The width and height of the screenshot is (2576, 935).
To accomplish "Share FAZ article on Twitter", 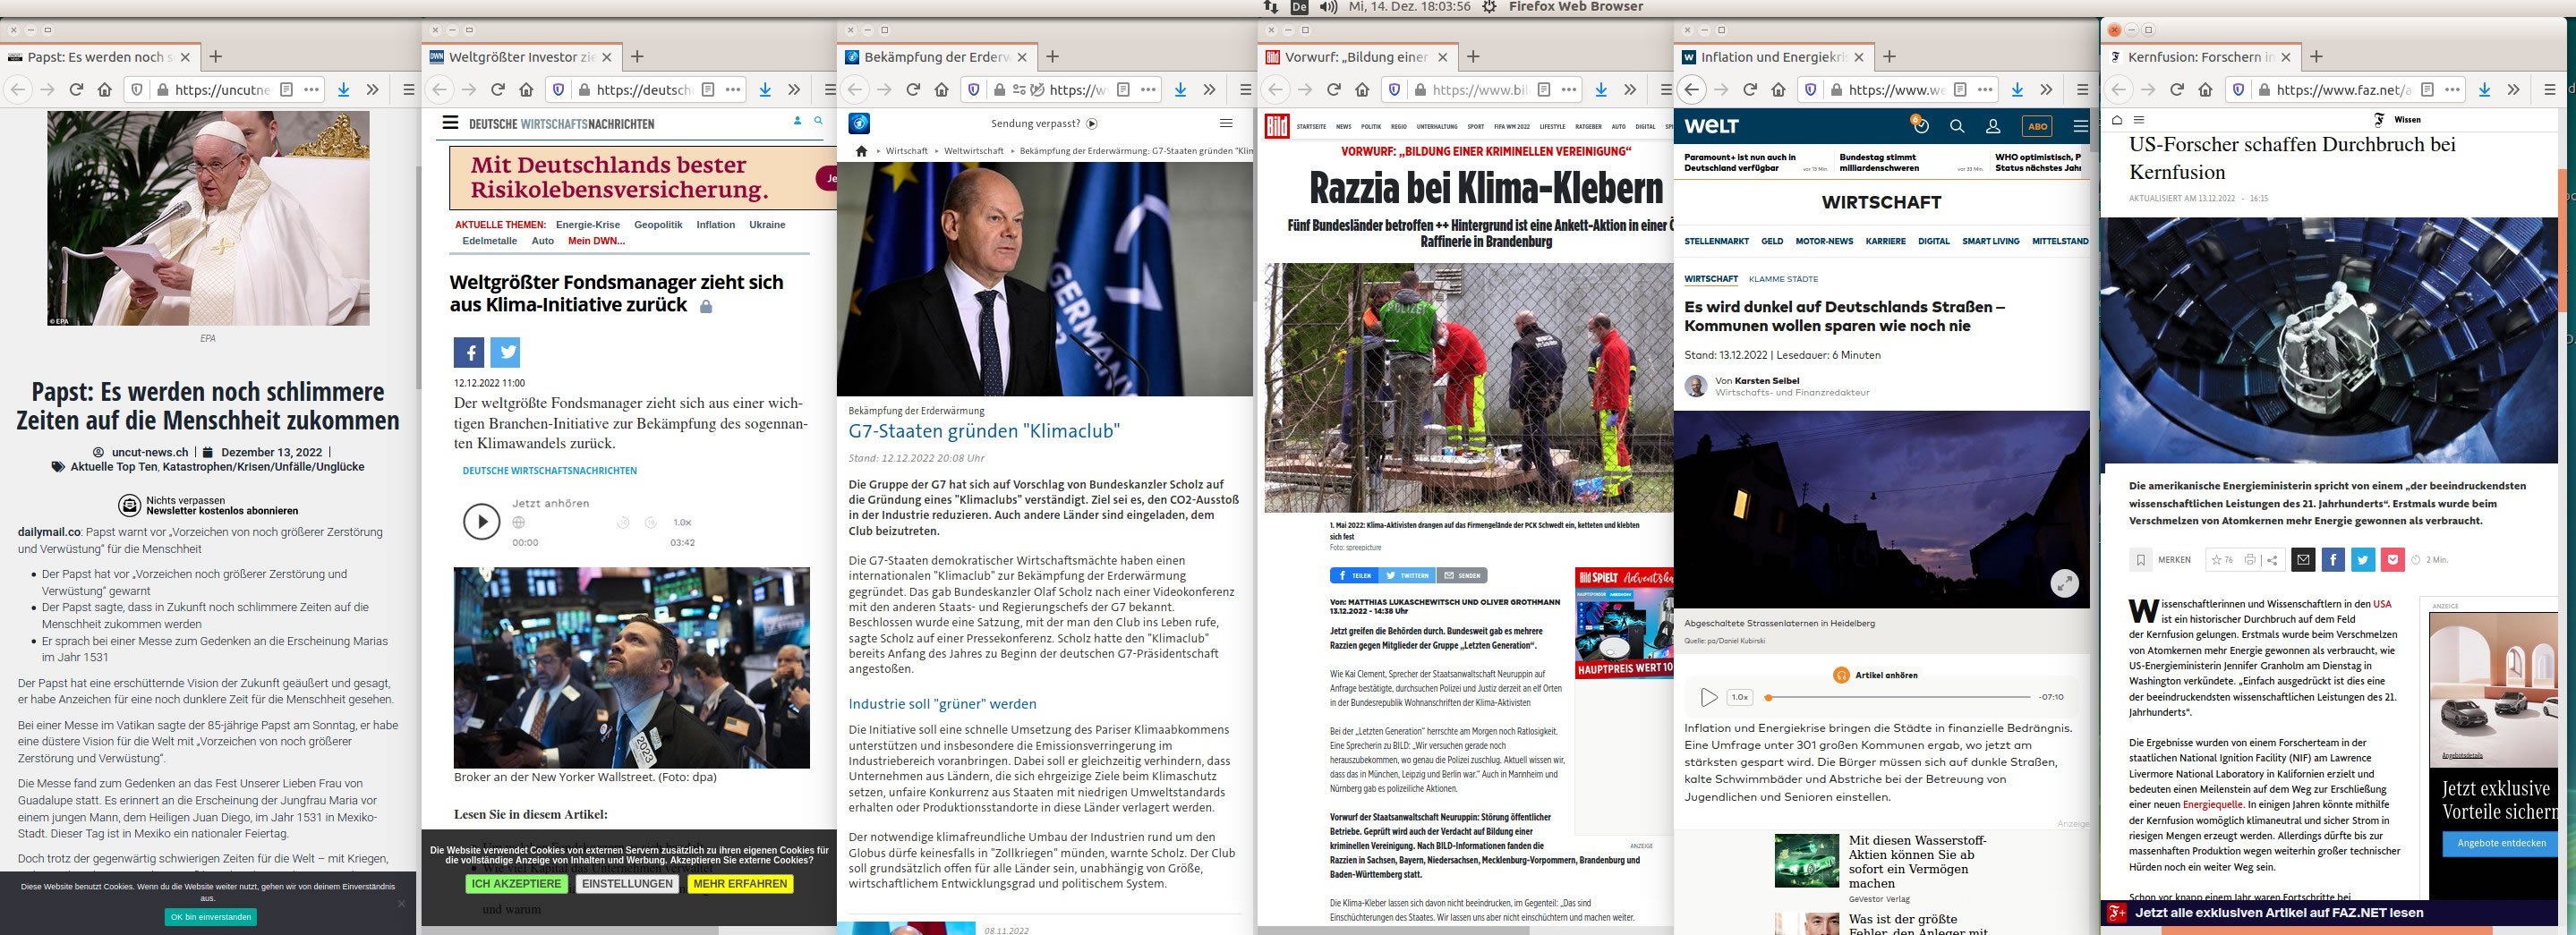I will pyautogui.click(x=2363, y=560).
